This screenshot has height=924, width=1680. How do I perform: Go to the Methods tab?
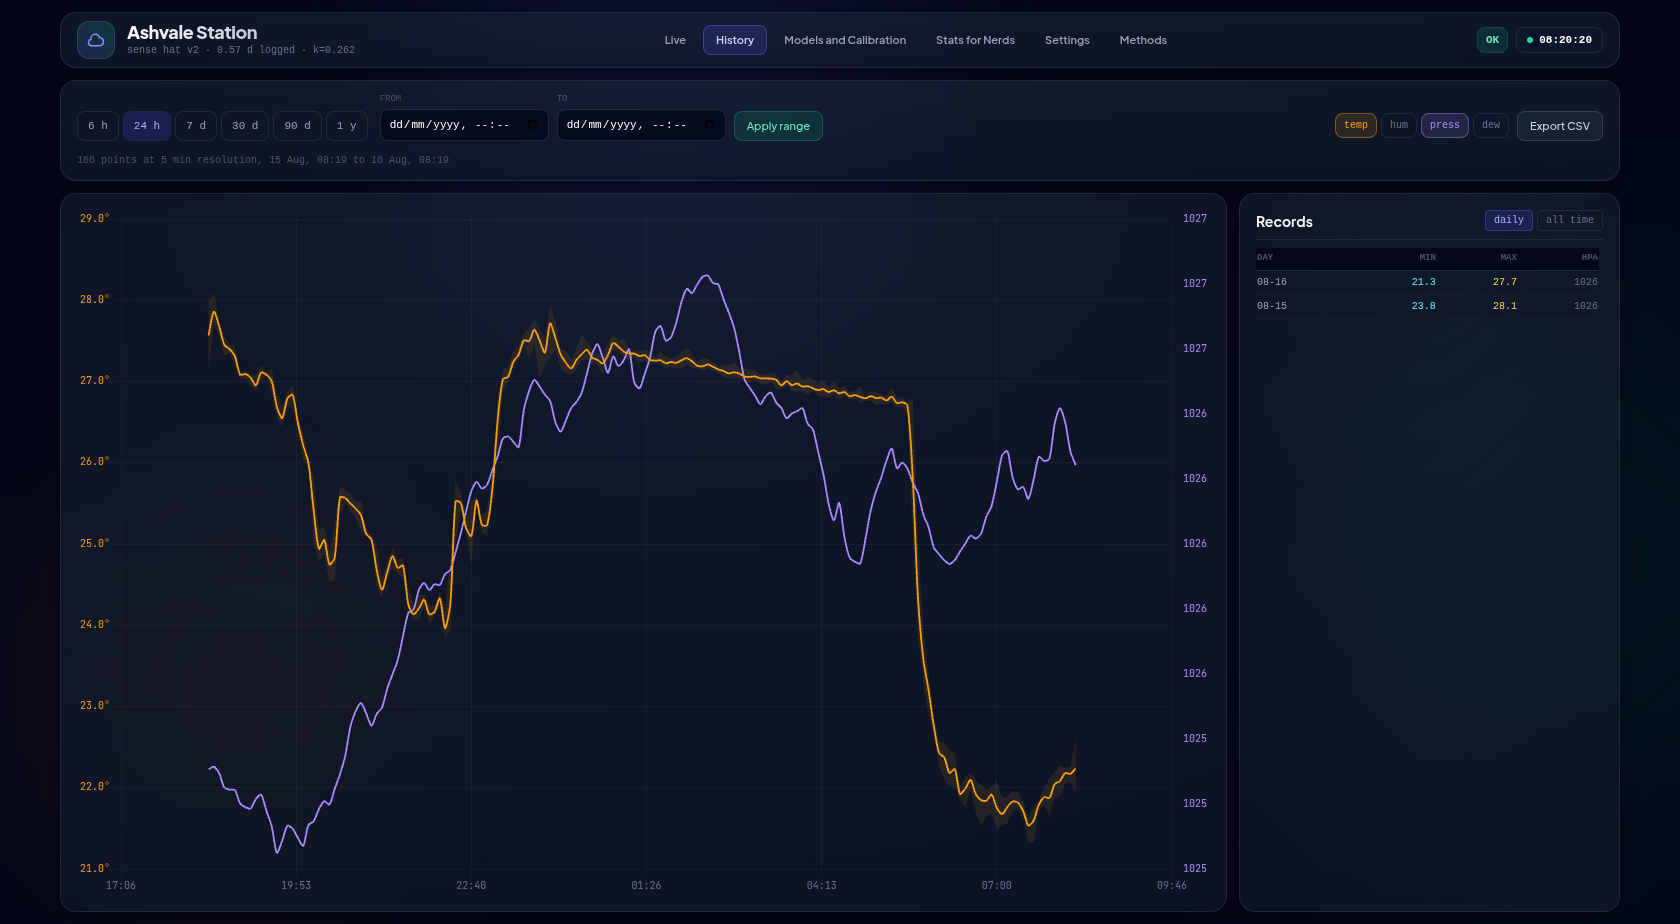point(1143,40)
